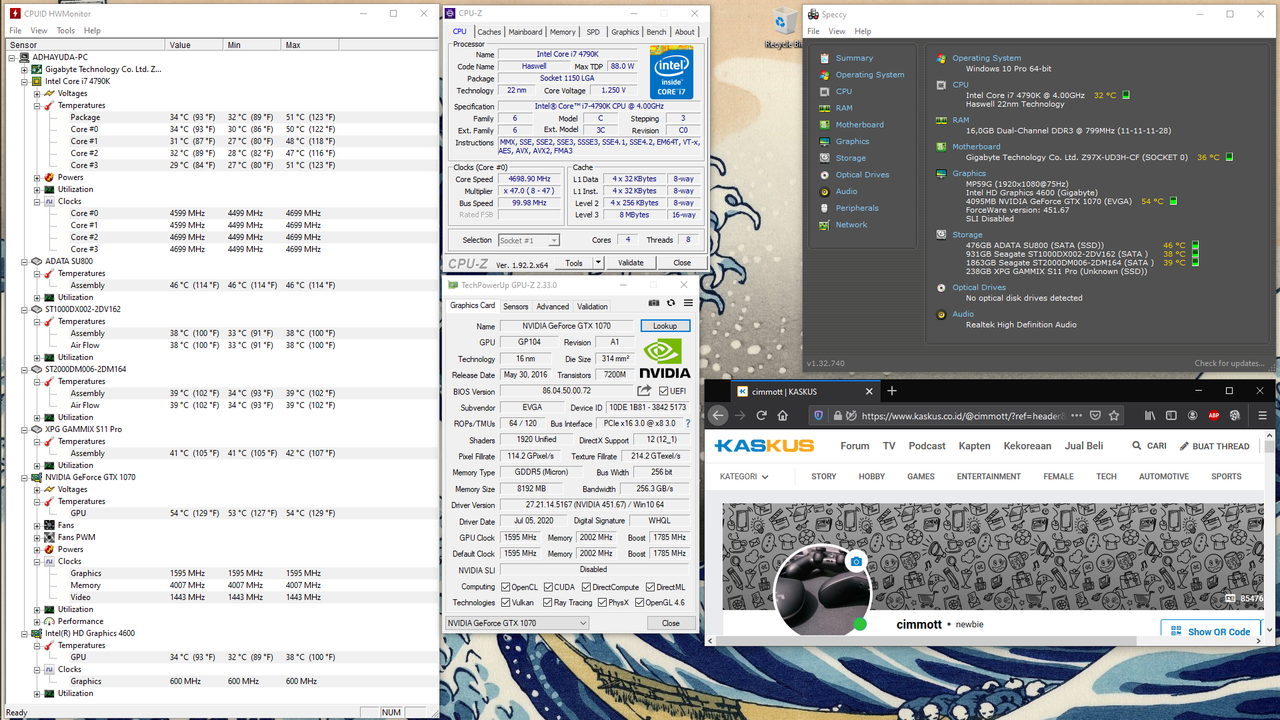This screenshot has width=1280, height=720.
Task: Go to Firefox home page icon
Action: coord(783,415)
